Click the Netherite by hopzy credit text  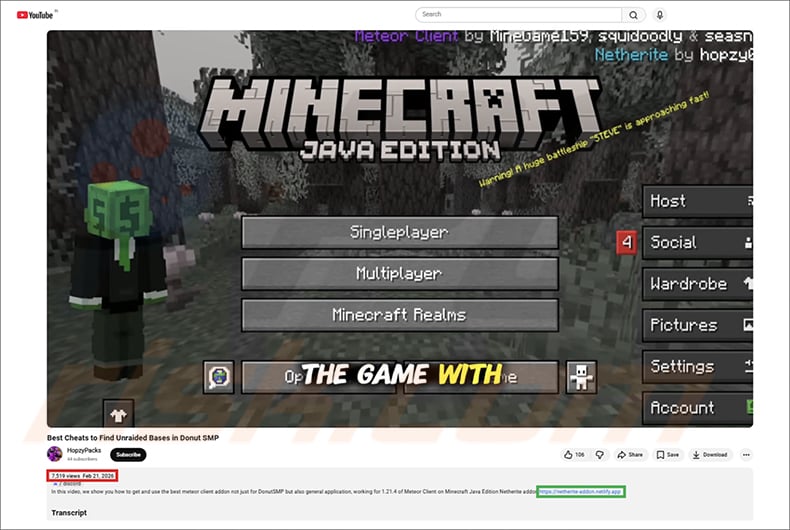[674, 54]
